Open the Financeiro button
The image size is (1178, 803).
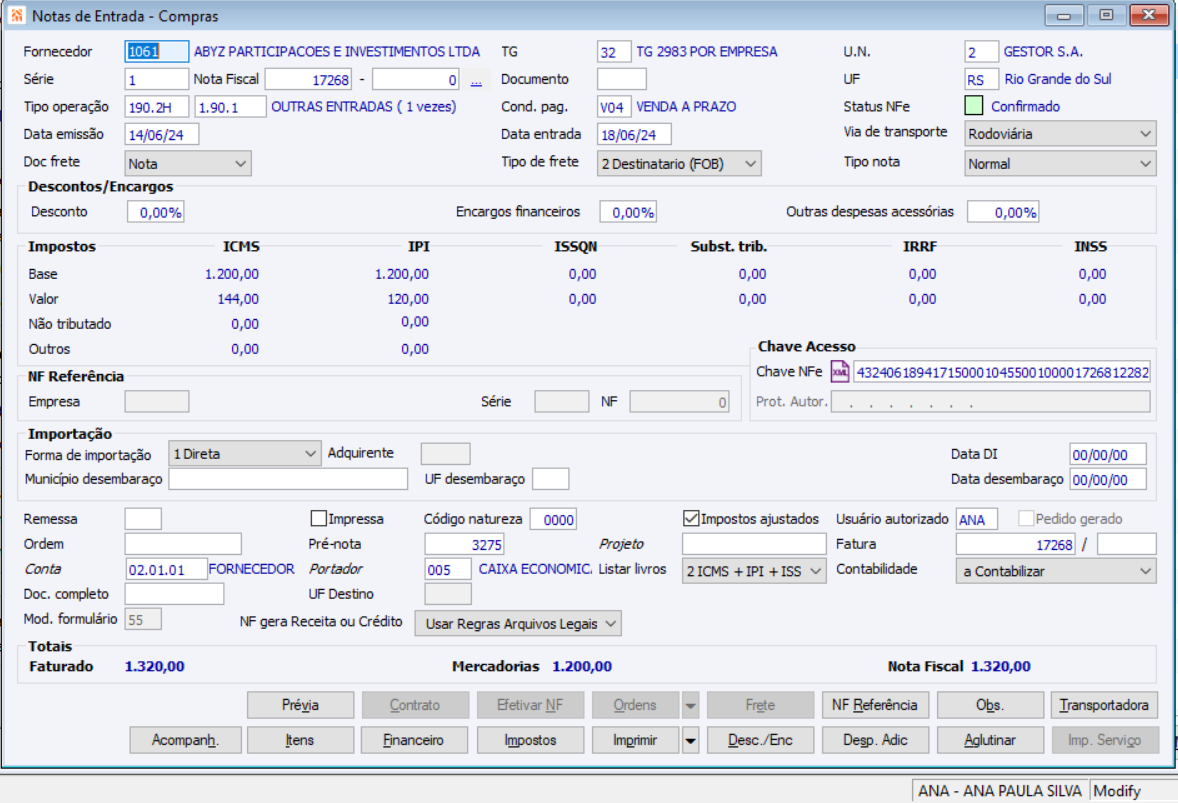click(415, 741)
